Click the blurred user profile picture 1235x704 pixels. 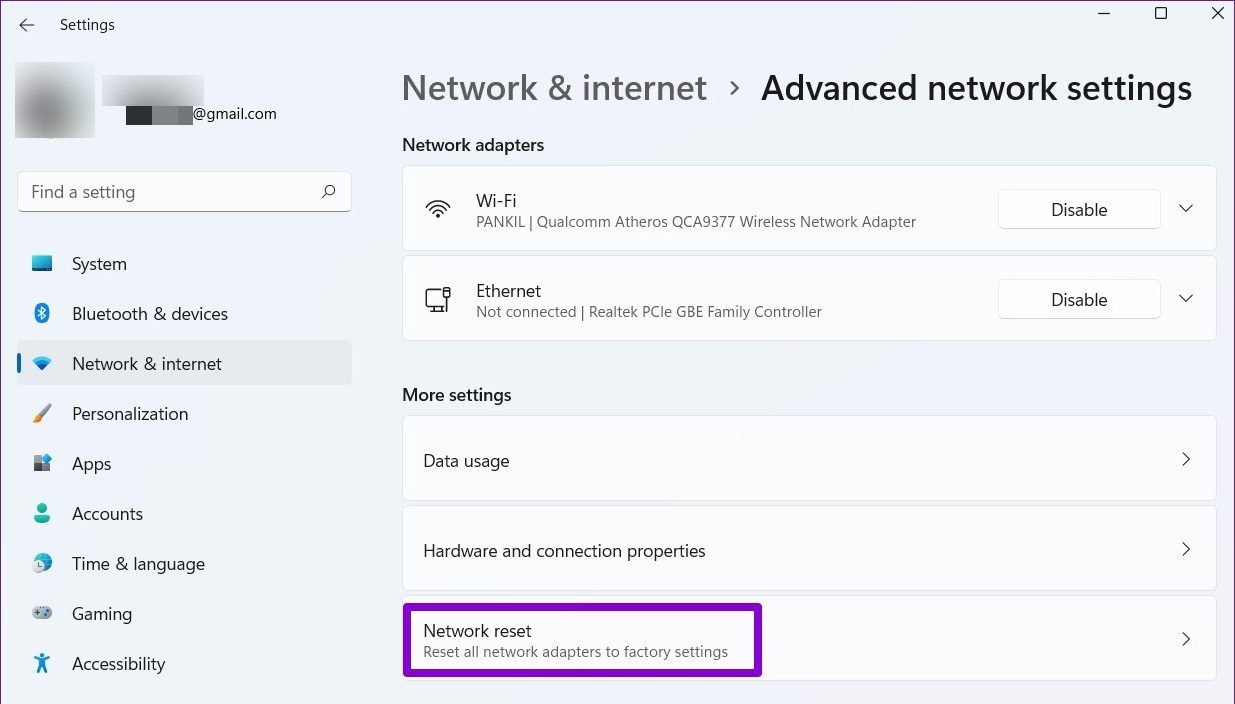(55, 100)
